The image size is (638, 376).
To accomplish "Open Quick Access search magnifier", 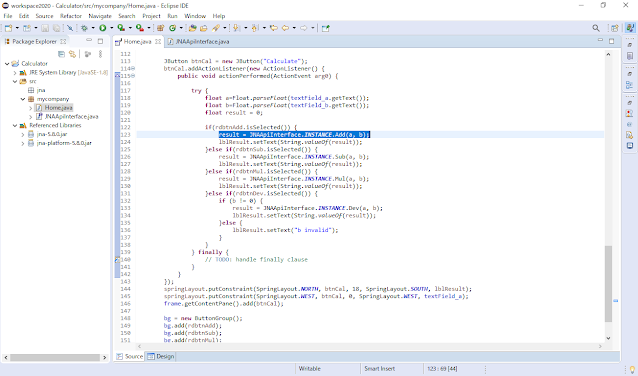I will click(596, 28).
